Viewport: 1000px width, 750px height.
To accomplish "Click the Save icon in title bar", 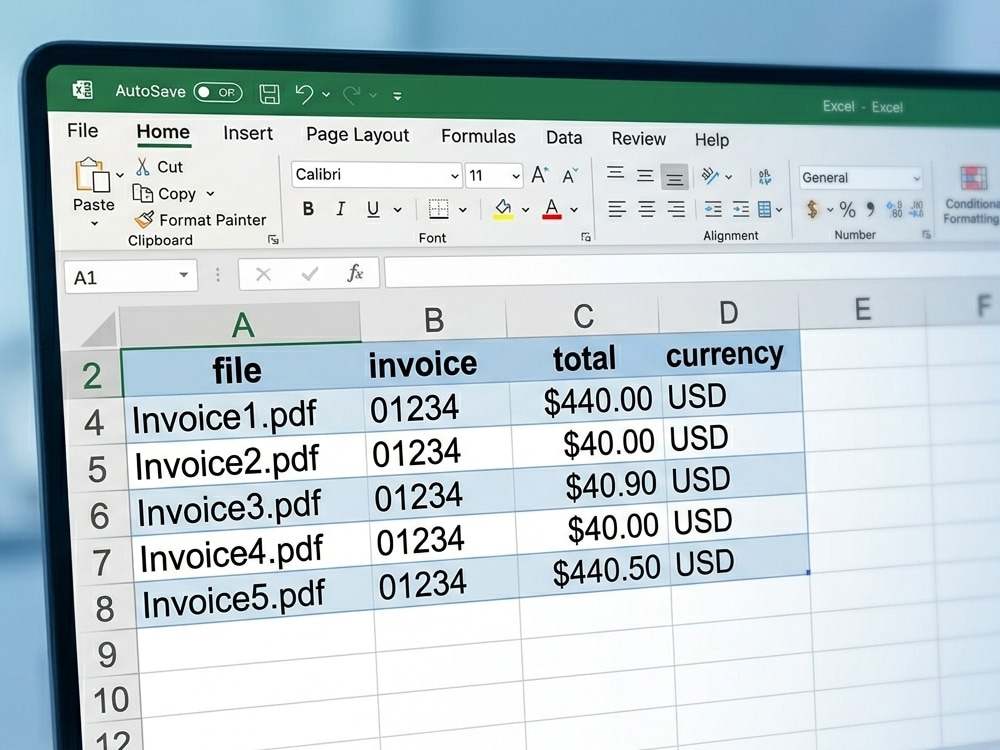I will point(270,94).
